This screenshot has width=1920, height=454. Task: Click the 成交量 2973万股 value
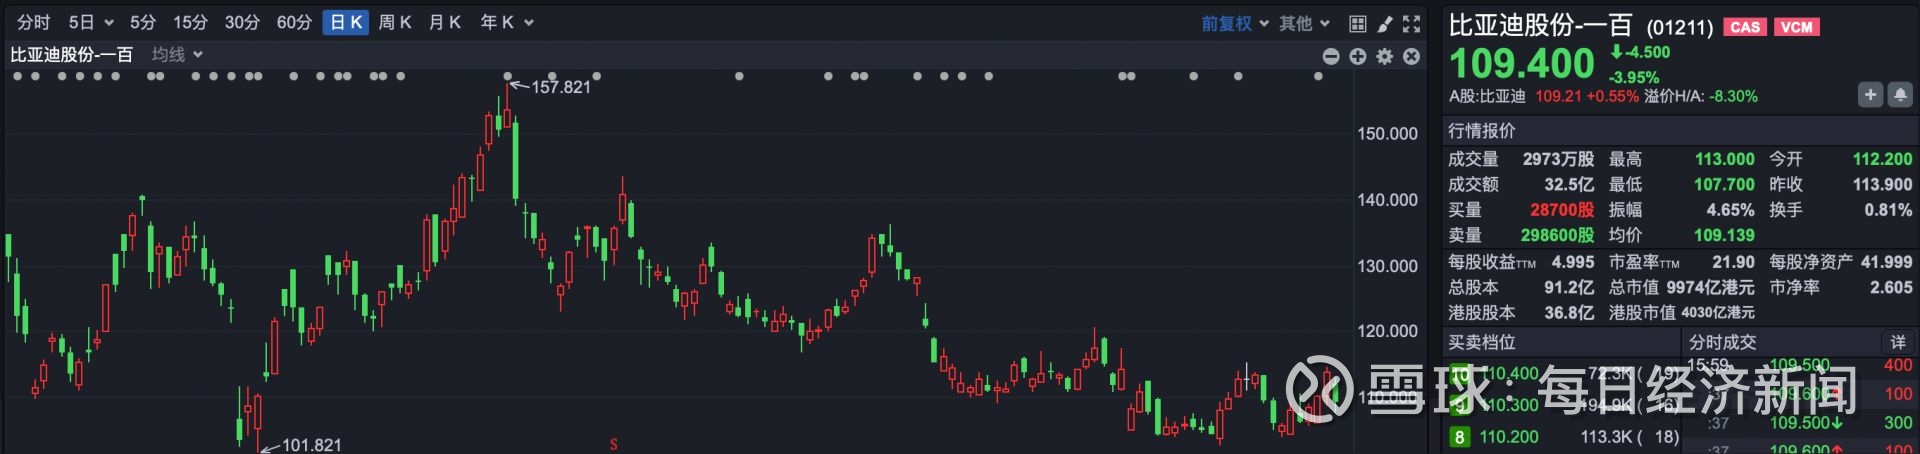click(x=1558, y=159)
